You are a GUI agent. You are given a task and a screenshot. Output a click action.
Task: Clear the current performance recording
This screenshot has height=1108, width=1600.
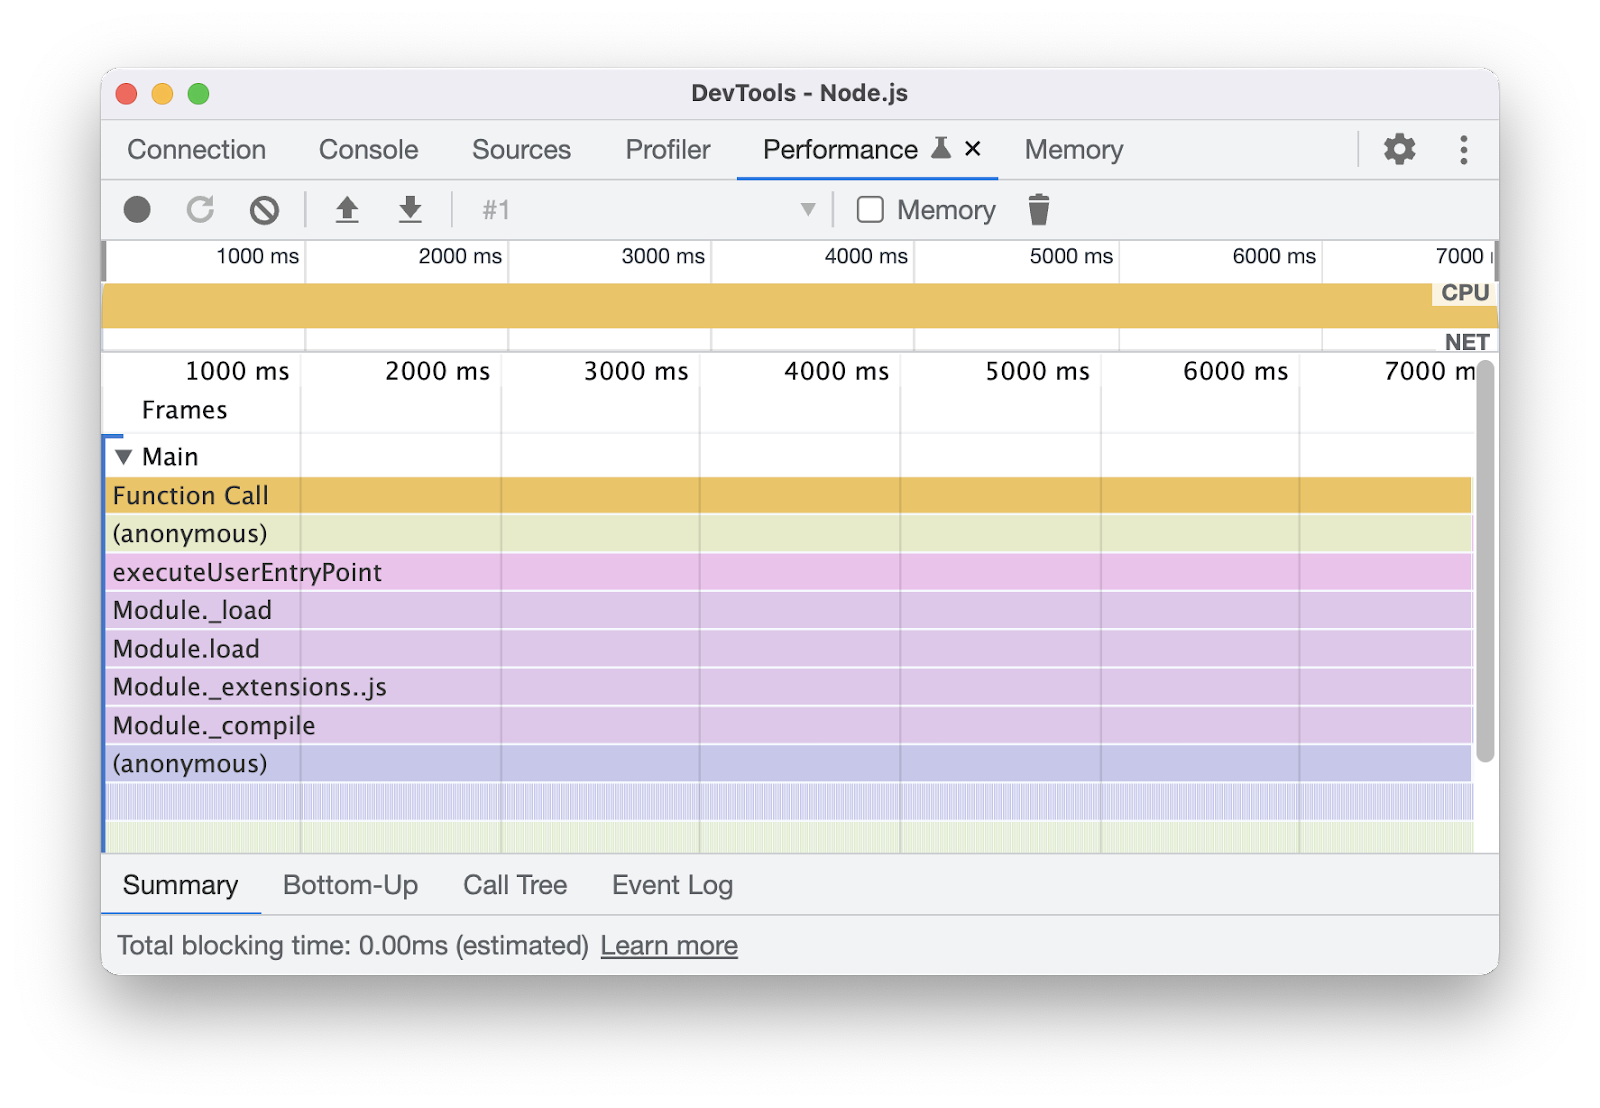click(264, 210)
